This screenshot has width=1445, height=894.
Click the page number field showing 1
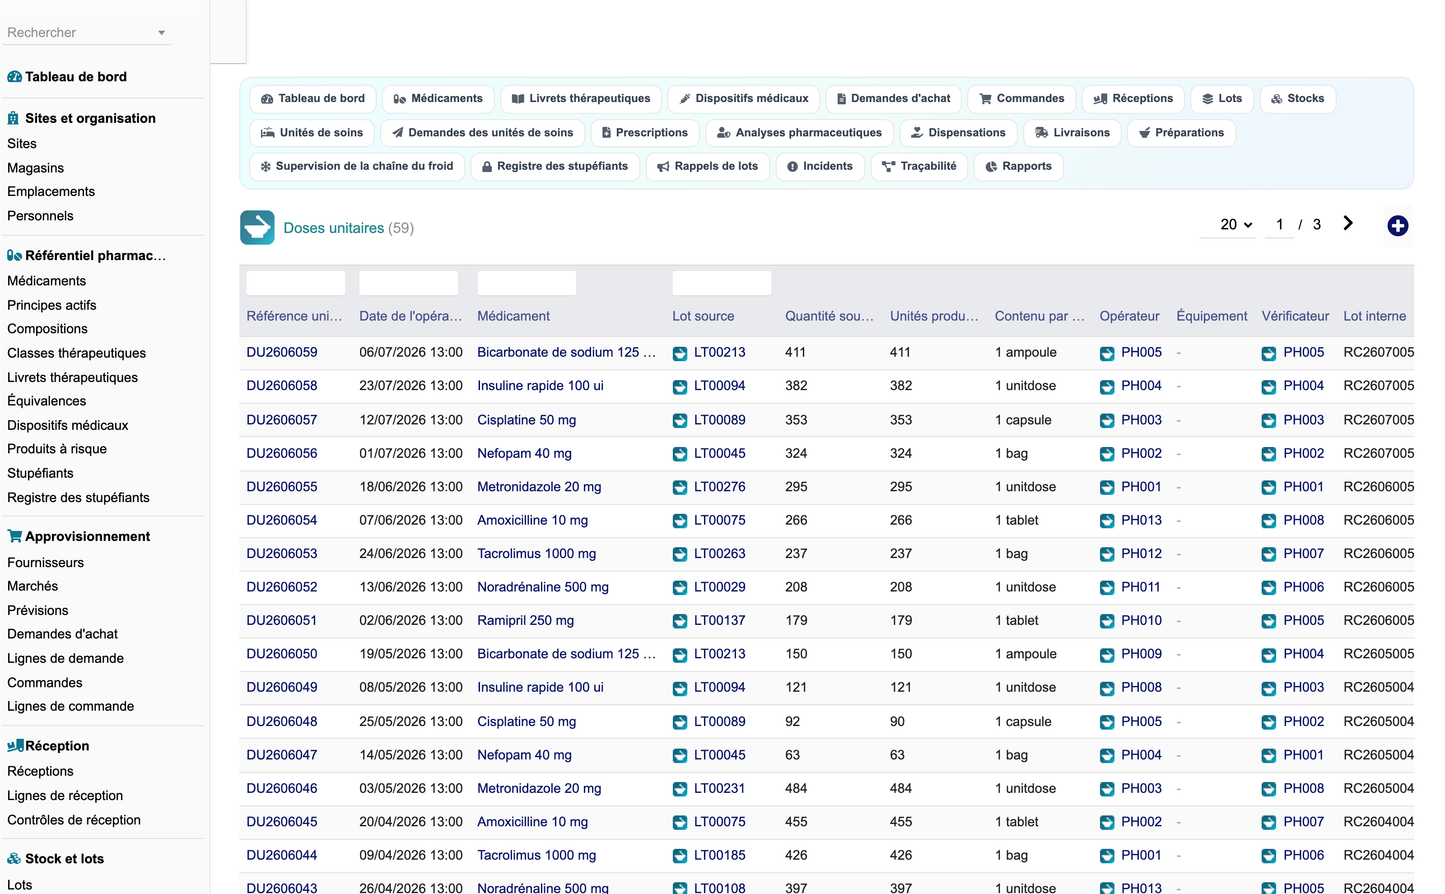1280,225
